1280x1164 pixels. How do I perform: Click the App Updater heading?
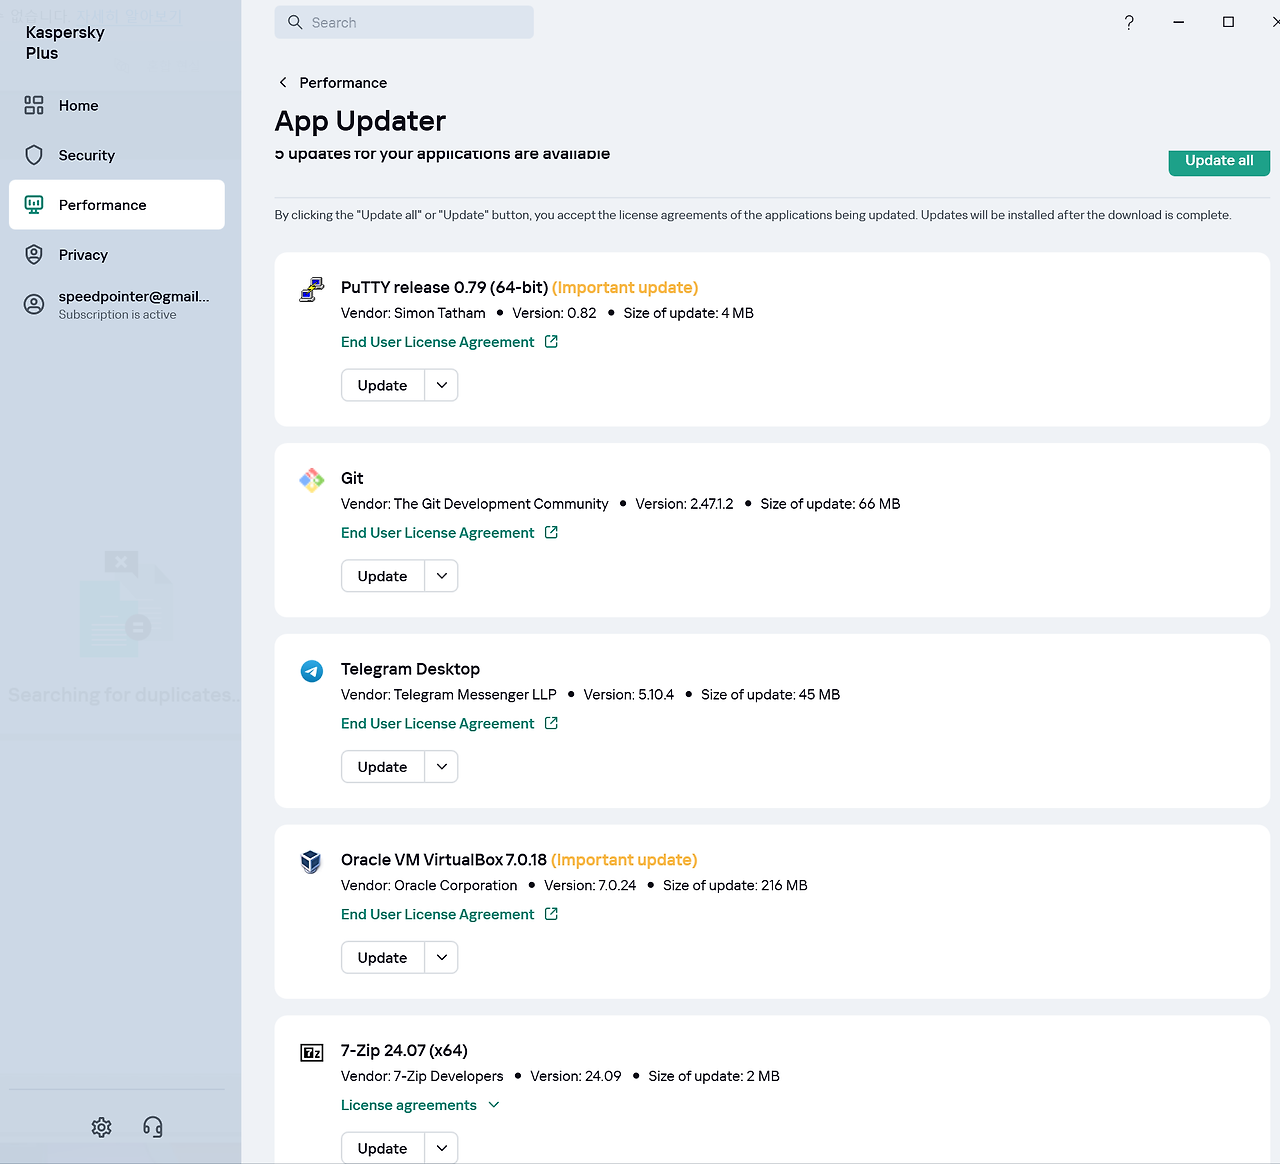(360, 121)
